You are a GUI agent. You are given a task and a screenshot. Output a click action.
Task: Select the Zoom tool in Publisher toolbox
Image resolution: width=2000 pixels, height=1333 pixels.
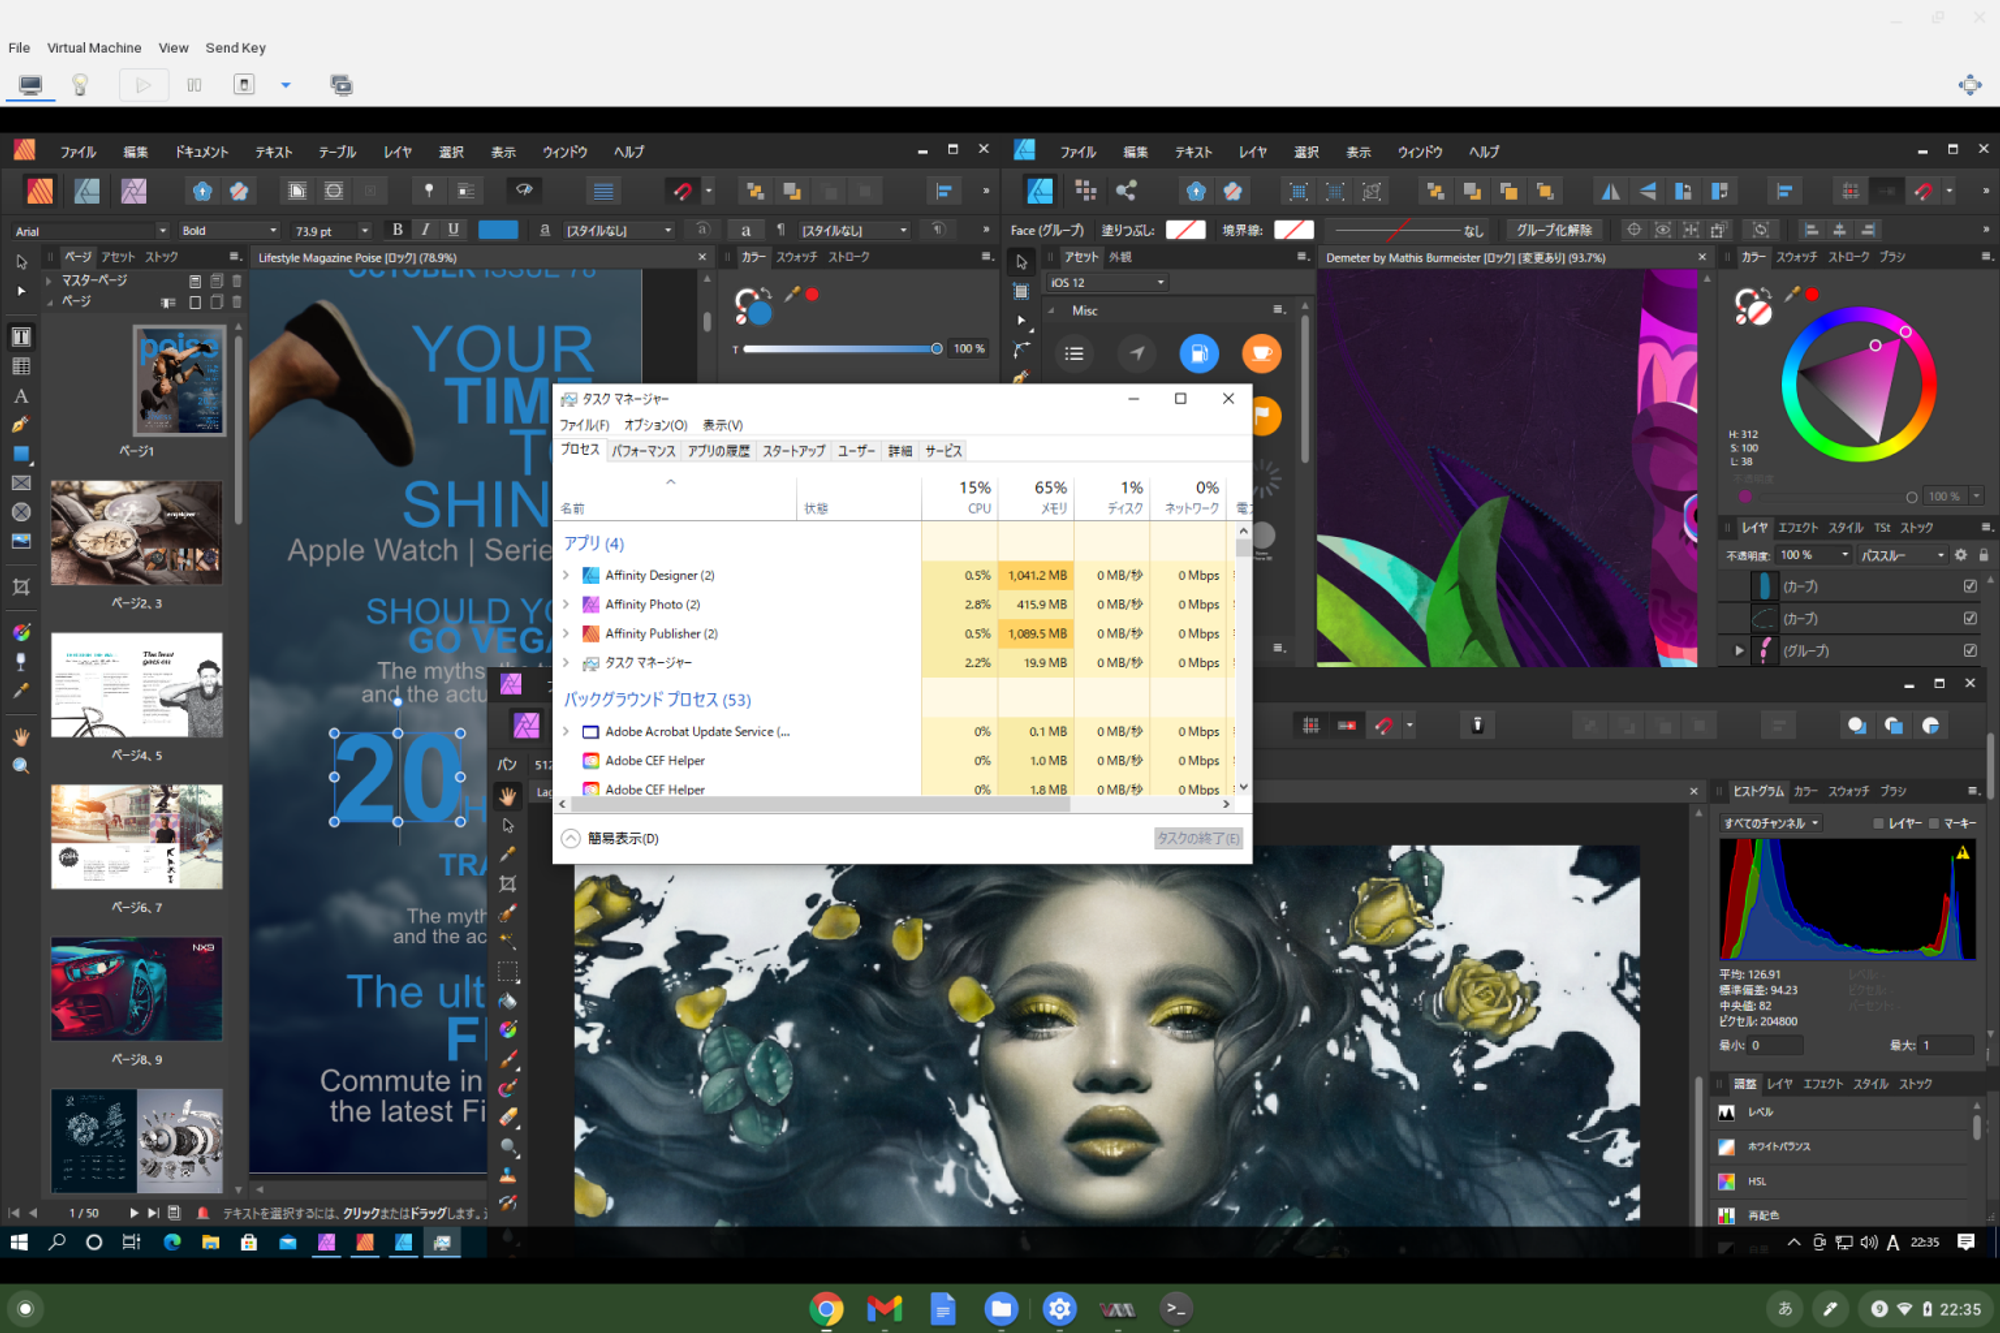pos(21,766)
